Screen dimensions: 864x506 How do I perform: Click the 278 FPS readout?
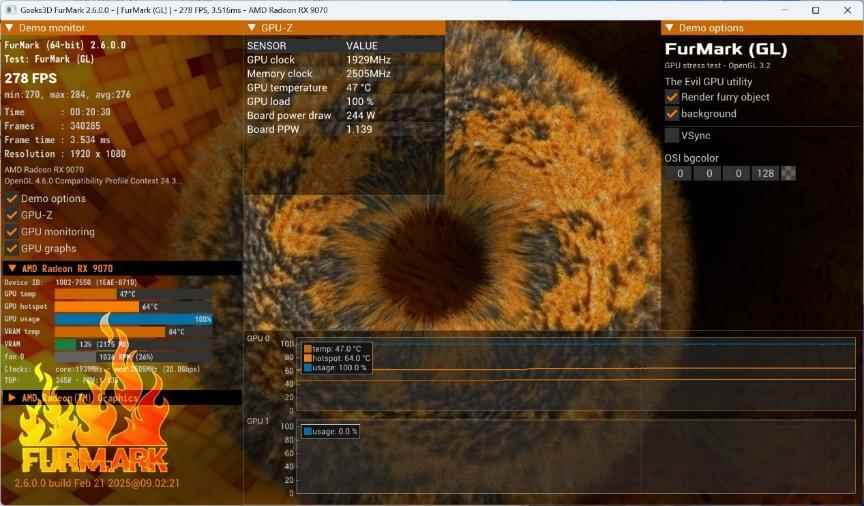point(31,78)
